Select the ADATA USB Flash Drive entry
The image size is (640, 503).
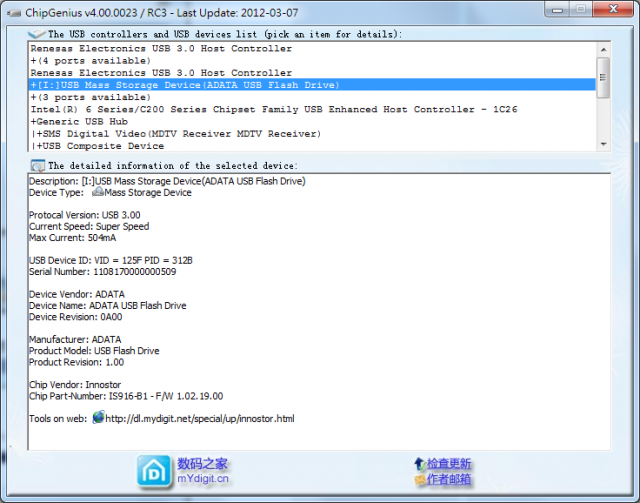312,85
